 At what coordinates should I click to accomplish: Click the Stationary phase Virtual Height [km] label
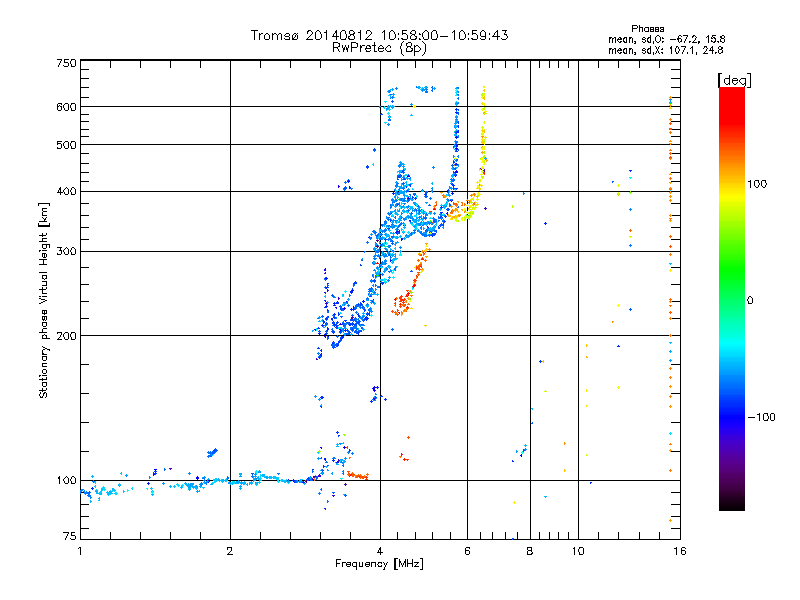click(44, 300)
